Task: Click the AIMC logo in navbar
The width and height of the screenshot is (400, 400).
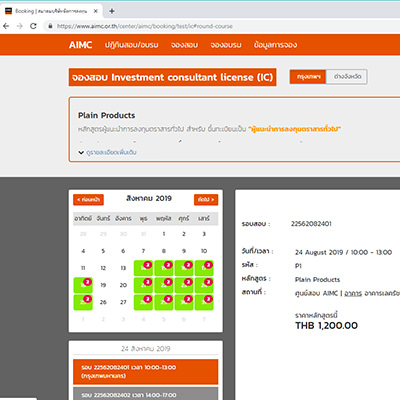Action: pos(80,45)
